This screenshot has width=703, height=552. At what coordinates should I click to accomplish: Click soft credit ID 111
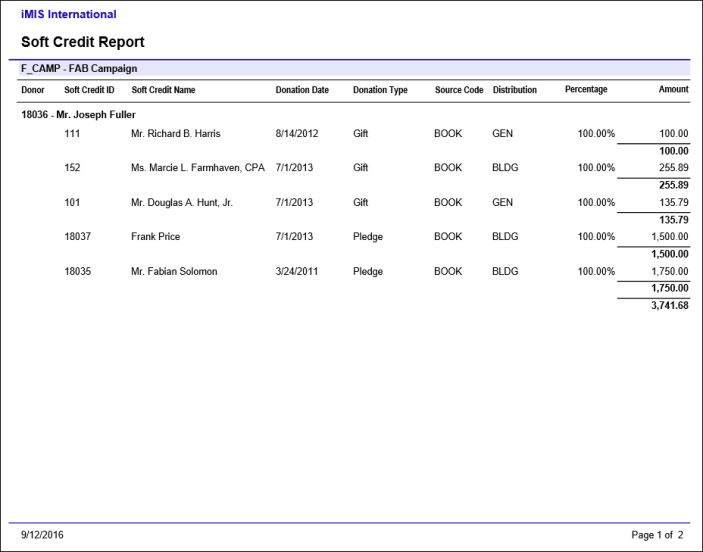72,134
